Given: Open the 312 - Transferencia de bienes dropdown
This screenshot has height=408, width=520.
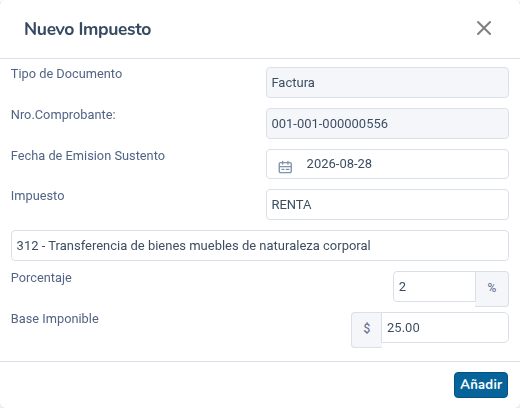Looking at the screenshot, I should tap(260, 246).
